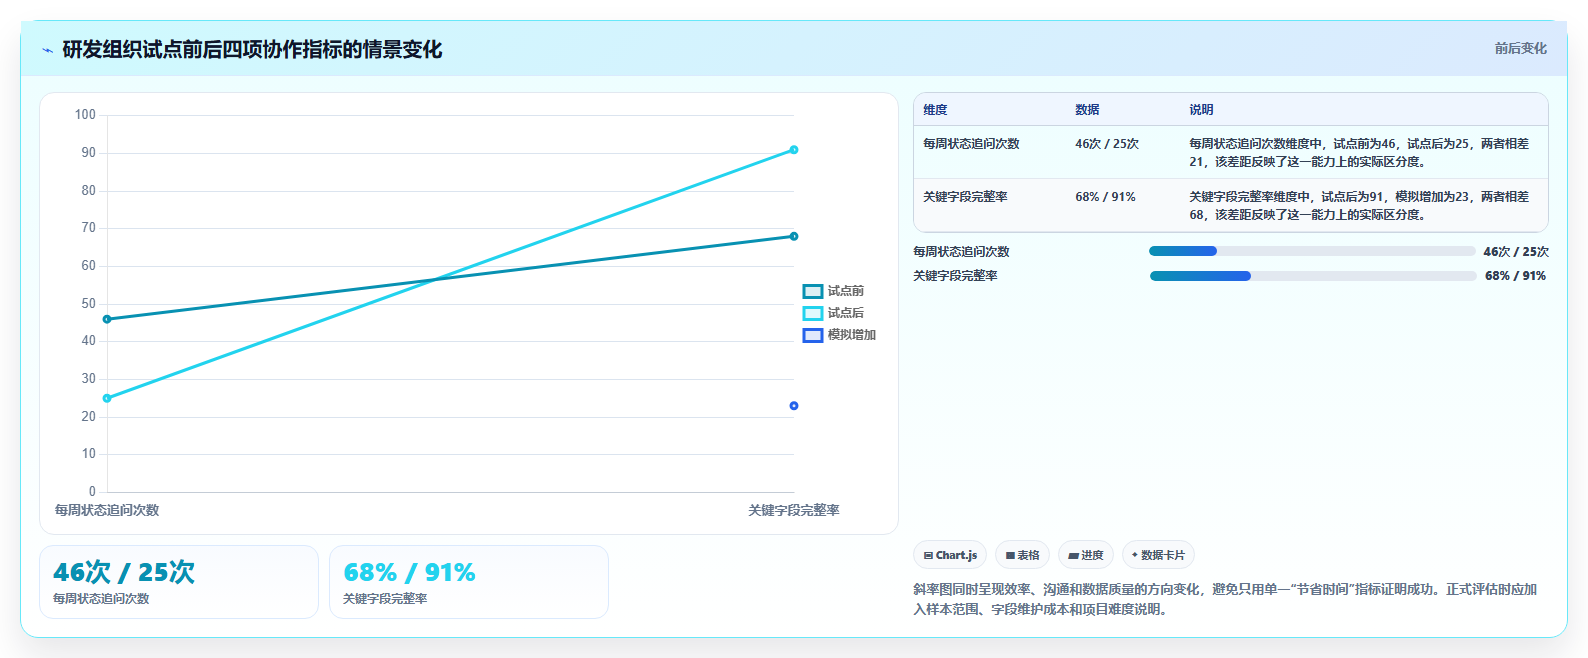Screen dimensions: 1588x658
Task: Open the 68% / 91% data card
Action: 469,582
